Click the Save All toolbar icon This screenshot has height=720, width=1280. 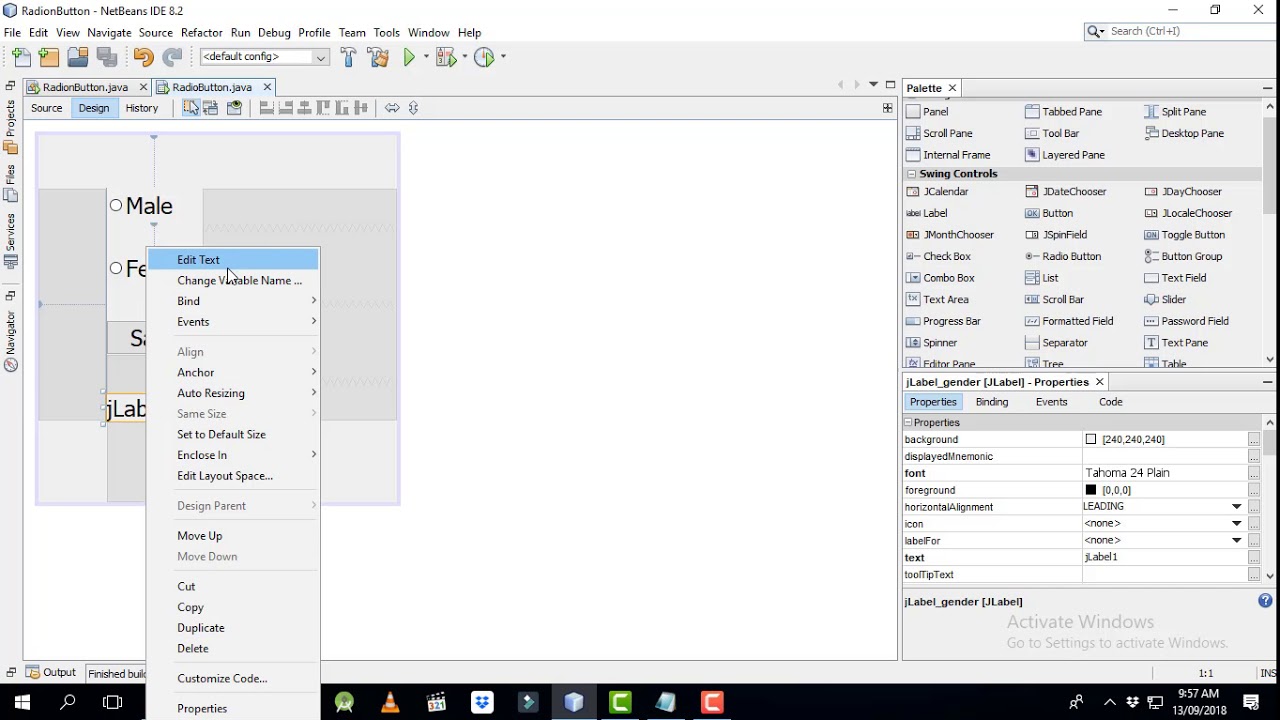[106, 57]
